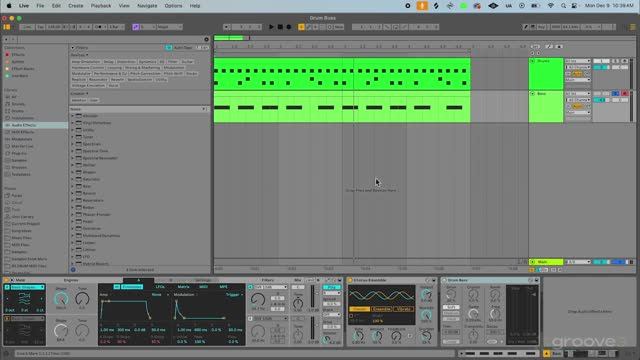Toggle the purple Scale mode icon
Image resolution: width=640 pixels, height=360 pixels.
click(136, 27)
